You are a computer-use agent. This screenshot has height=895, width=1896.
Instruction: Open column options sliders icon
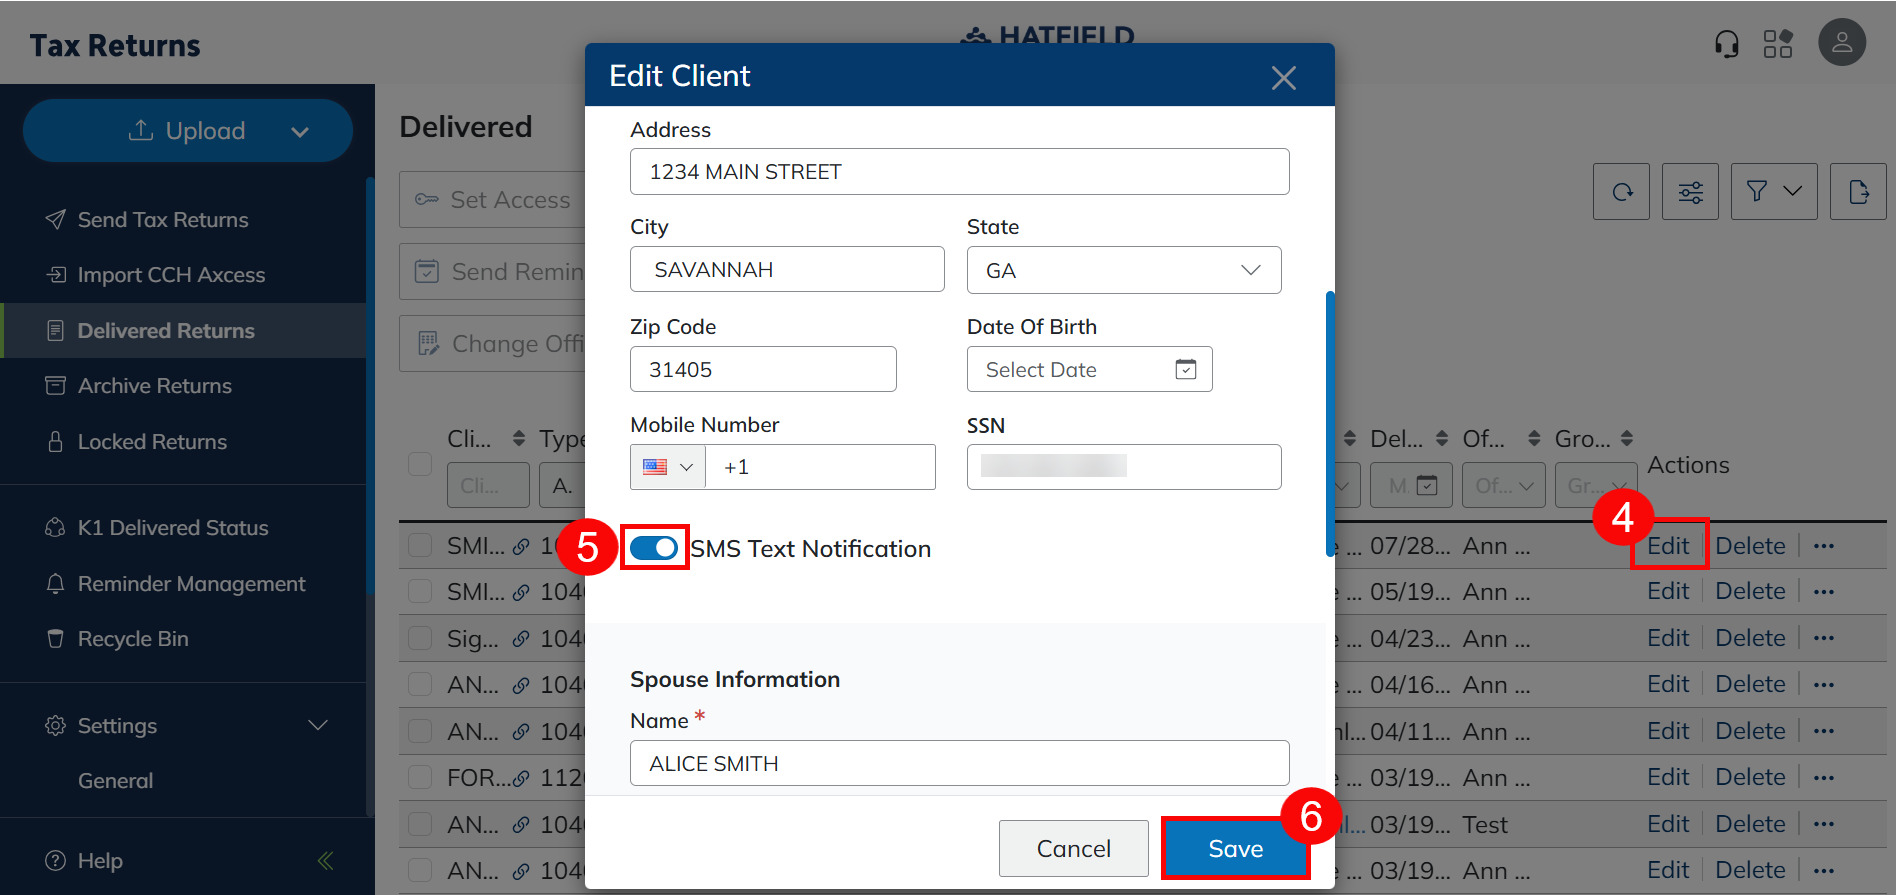(1690, 192)
